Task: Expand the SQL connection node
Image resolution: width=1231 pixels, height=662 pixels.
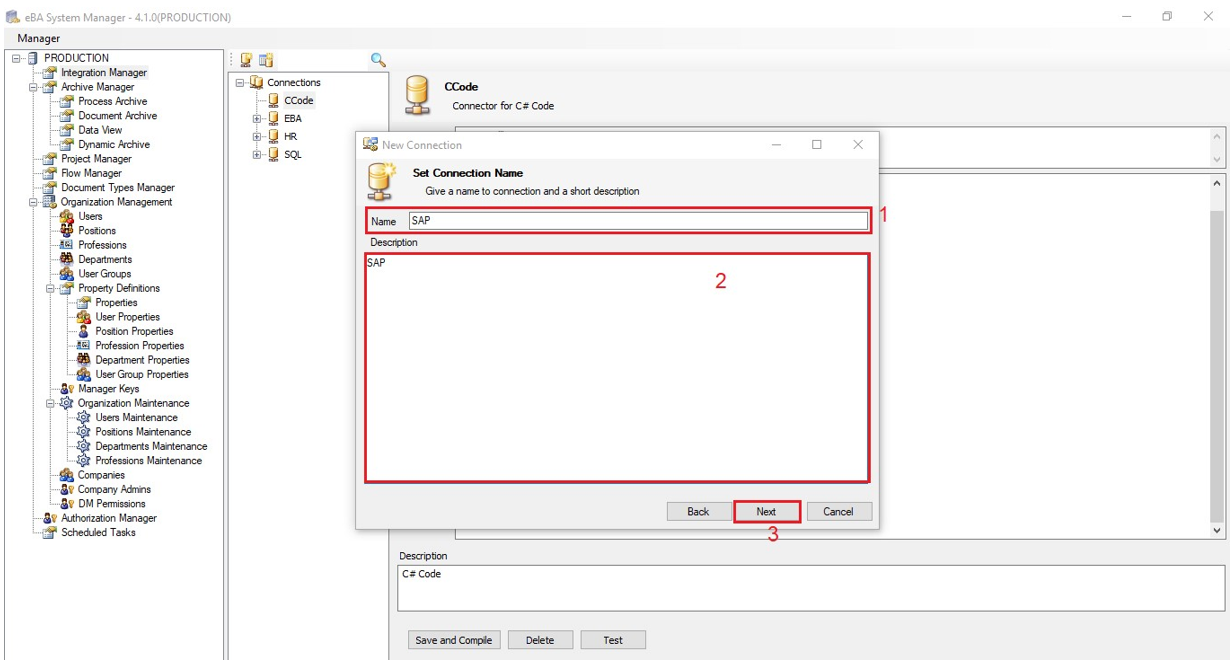Action: coord(257,155)
